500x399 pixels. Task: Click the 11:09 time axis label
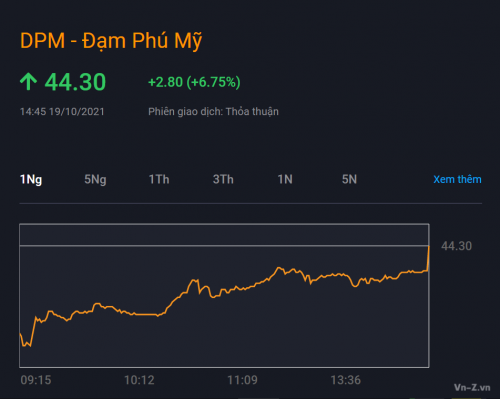tap(242, 380)
